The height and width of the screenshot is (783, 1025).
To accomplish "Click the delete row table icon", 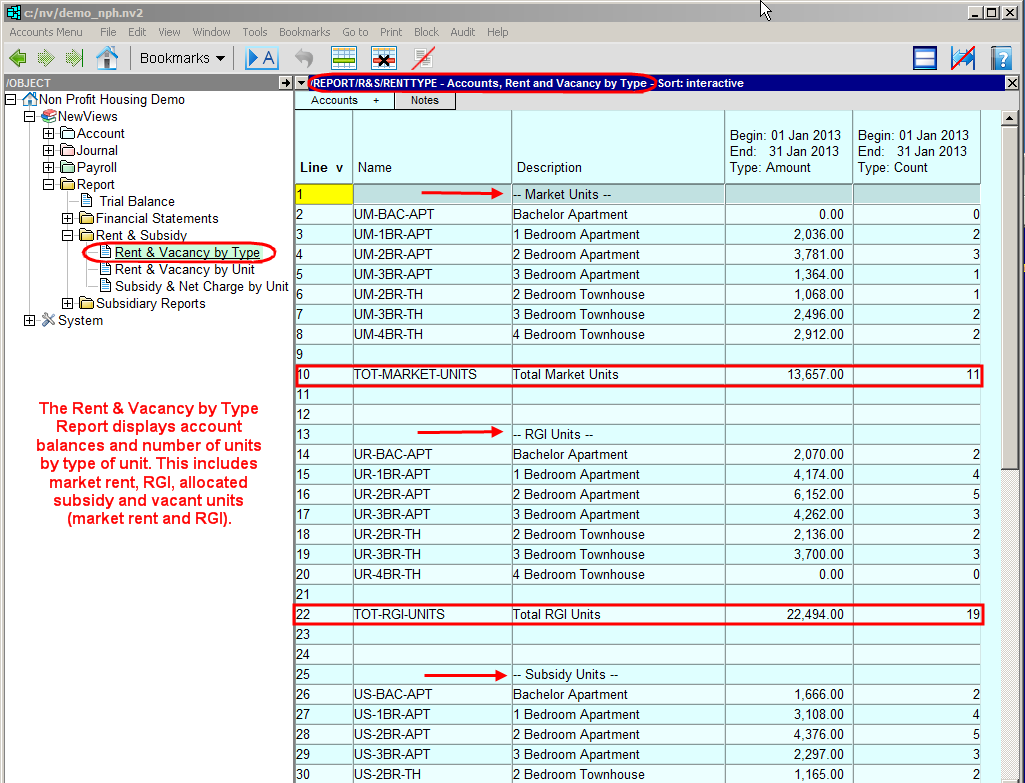I will 384,58.
